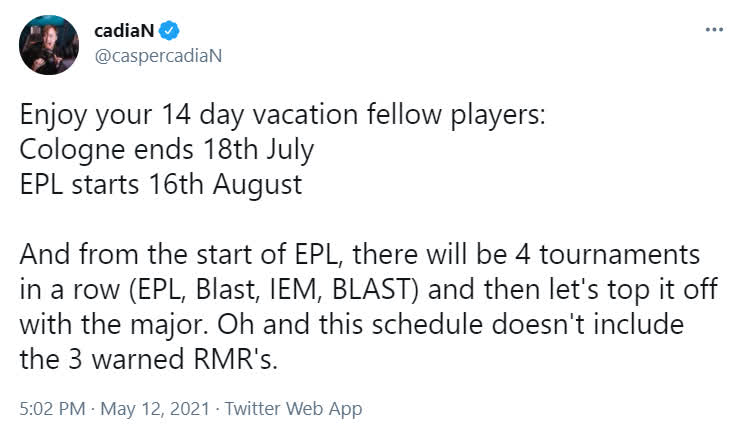Click the line beginning 'And from the start of EPL'
The image size is (745, 440).
pos(360,255)
